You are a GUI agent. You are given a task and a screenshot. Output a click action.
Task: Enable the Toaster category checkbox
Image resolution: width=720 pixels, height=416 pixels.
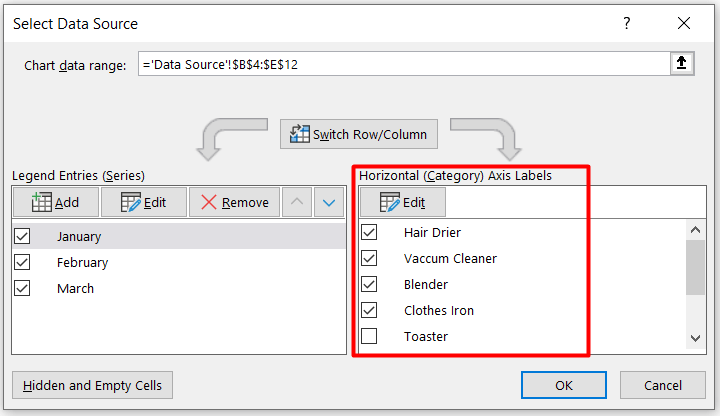pos(369,336)
